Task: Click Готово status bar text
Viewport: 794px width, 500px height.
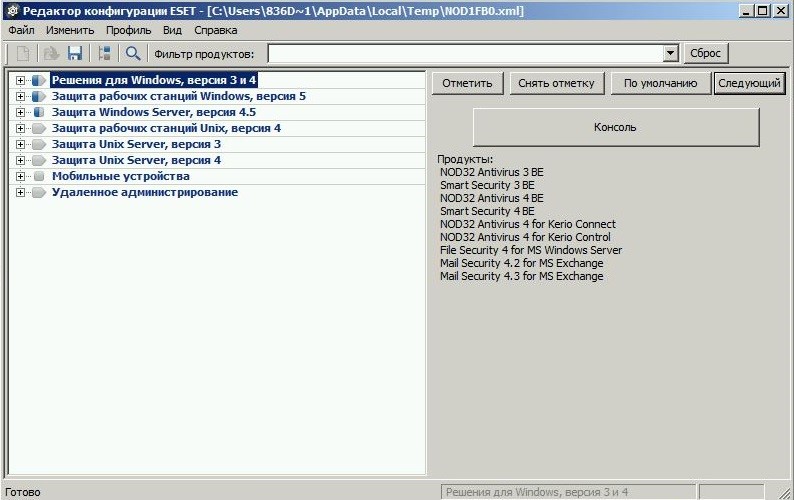Action: click(22, 492)
